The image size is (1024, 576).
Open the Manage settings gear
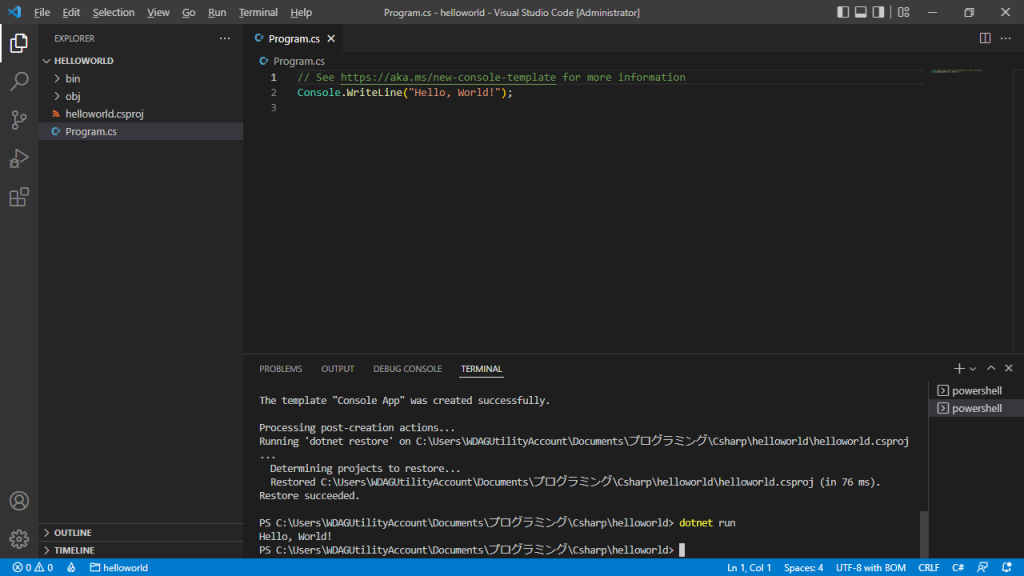tap(18, 538)
